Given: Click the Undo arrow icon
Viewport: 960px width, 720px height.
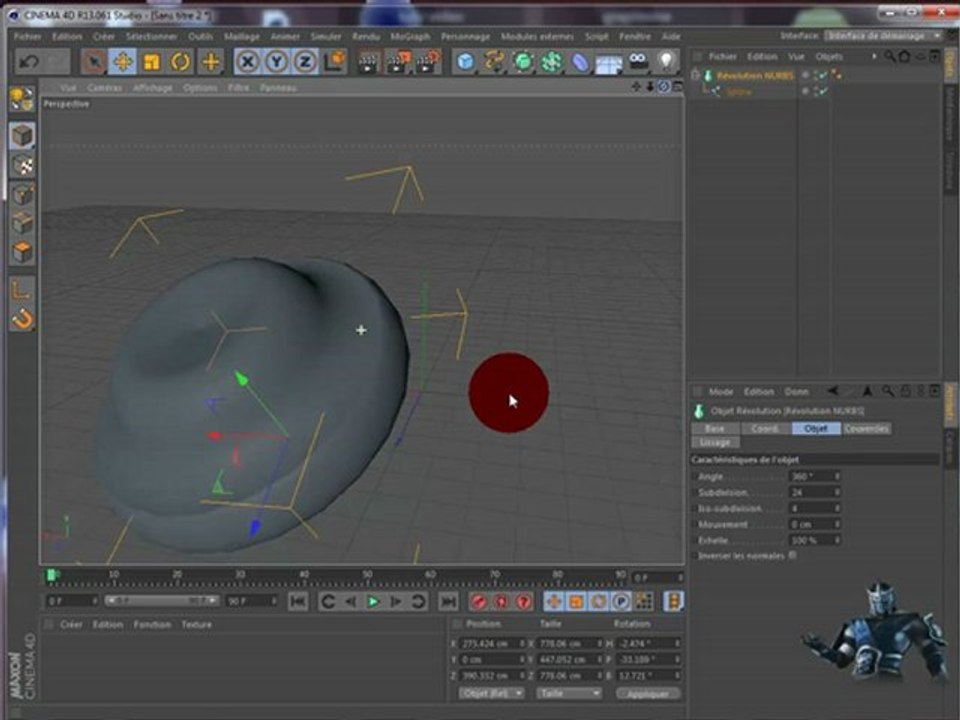Looking at the screenshot, I should 29,62.
